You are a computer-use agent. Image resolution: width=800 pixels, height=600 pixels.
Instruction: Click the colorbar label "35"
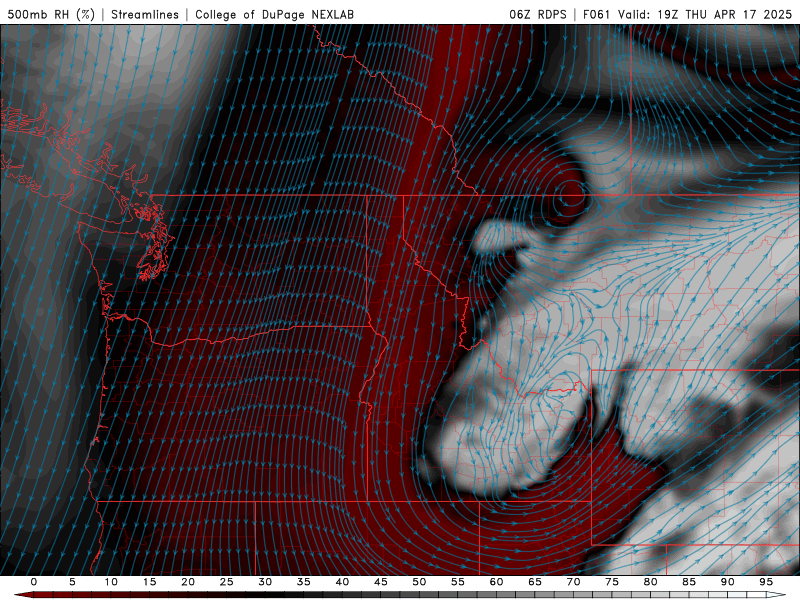click(304, 582)
